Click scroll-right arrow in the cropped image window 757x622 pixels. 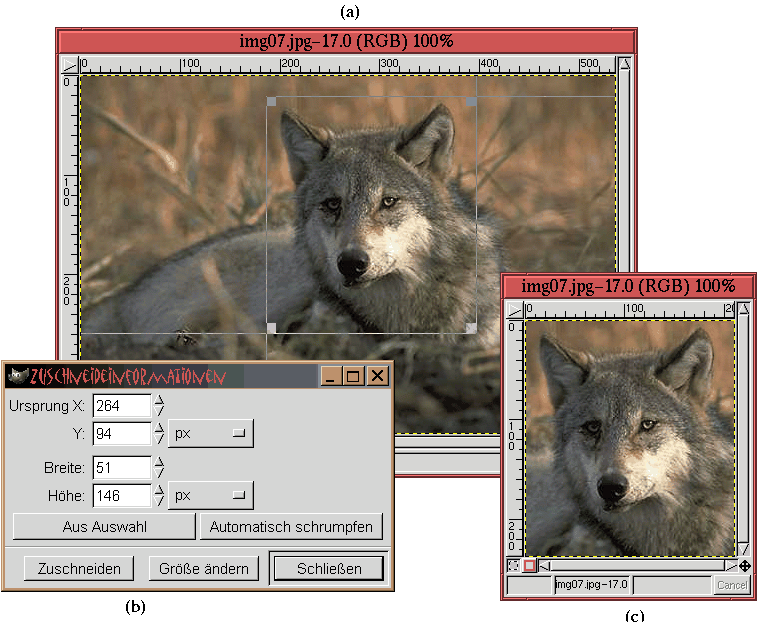pos(729,566)
